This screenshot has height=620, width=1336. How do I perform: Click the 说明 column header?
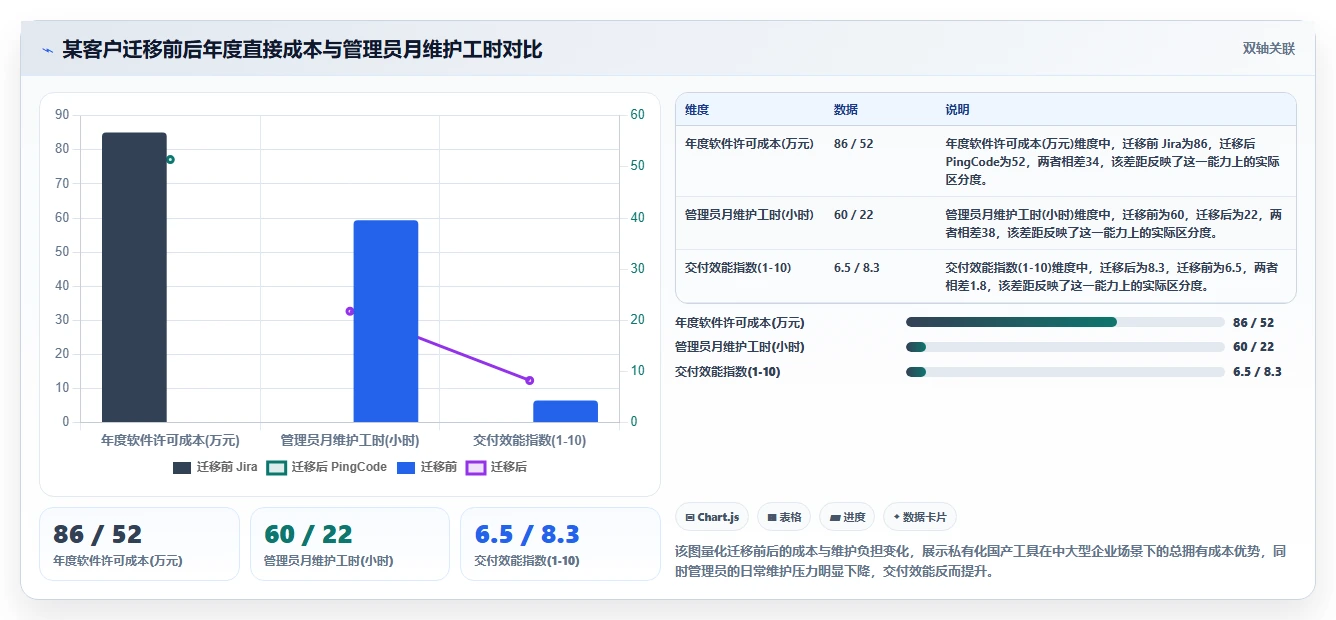click(957, 110)
